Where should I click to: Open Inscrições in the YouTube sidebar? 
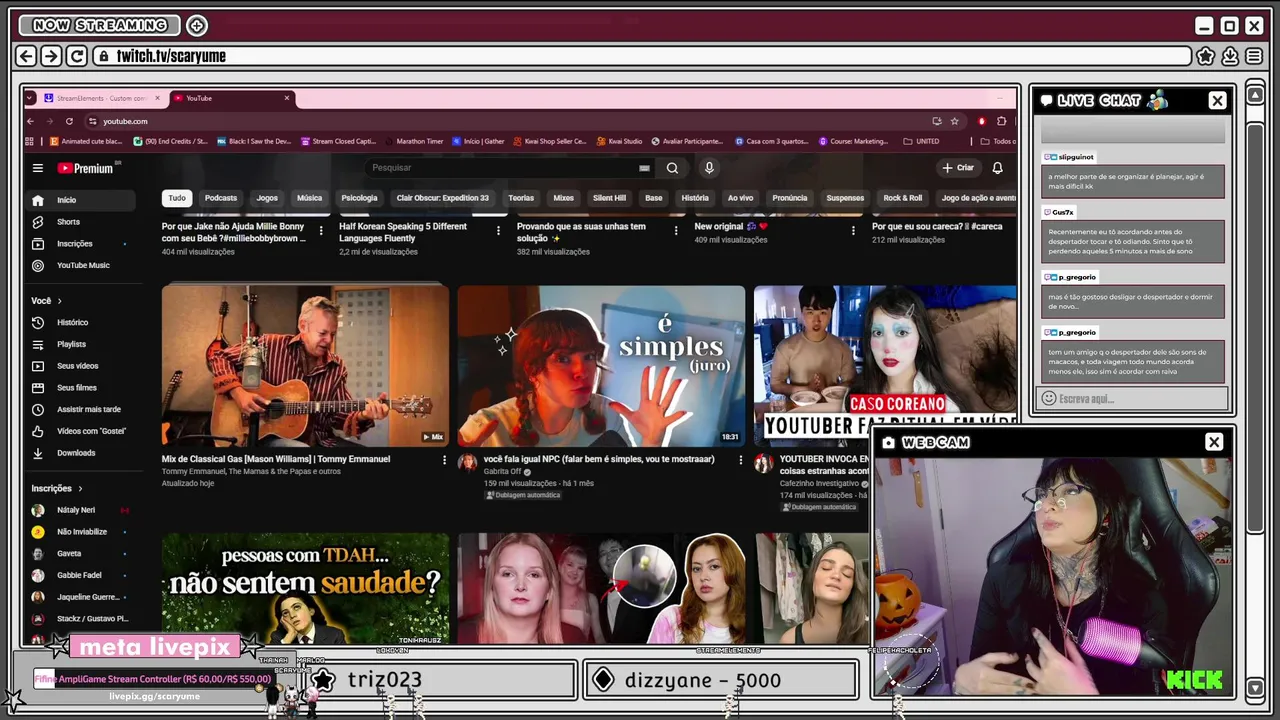pyautogui.click(x=80, y=244)
